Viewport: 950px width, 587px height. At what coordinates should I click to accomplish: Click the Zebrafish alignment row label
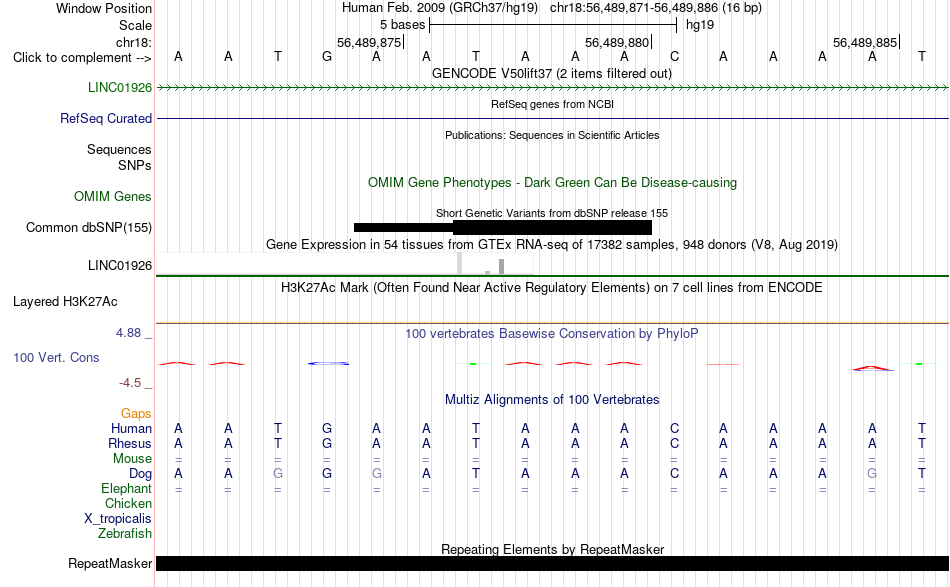click(x=125, y=534)
